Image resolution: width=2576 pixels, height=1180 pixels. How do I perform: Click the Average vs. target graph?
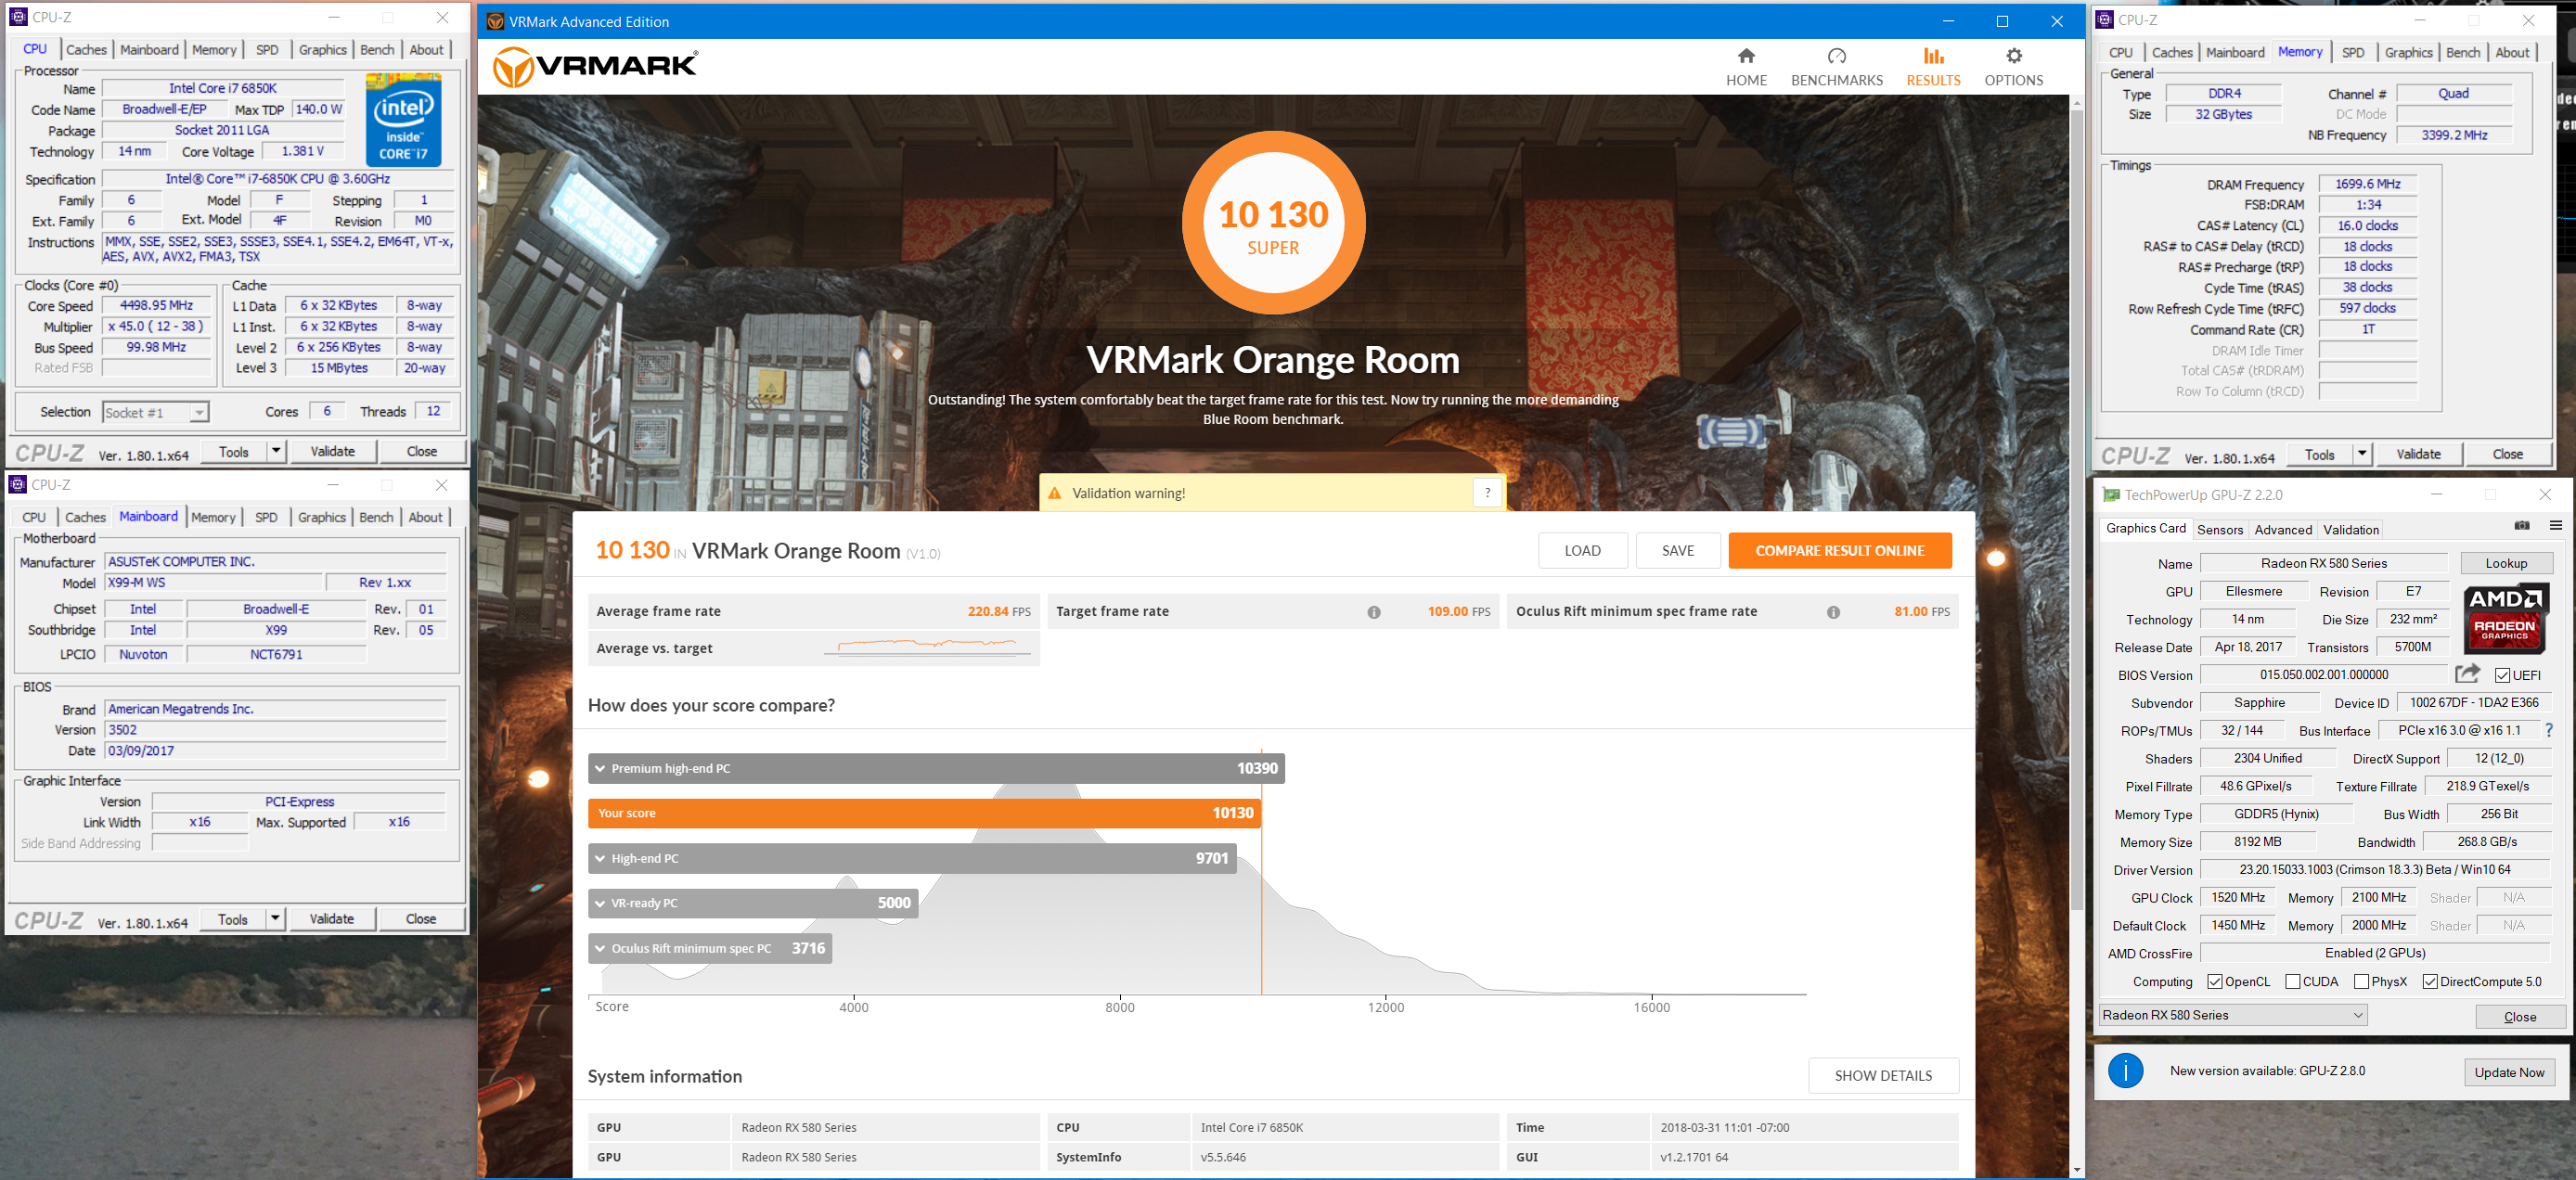click(x=927, y=647)
